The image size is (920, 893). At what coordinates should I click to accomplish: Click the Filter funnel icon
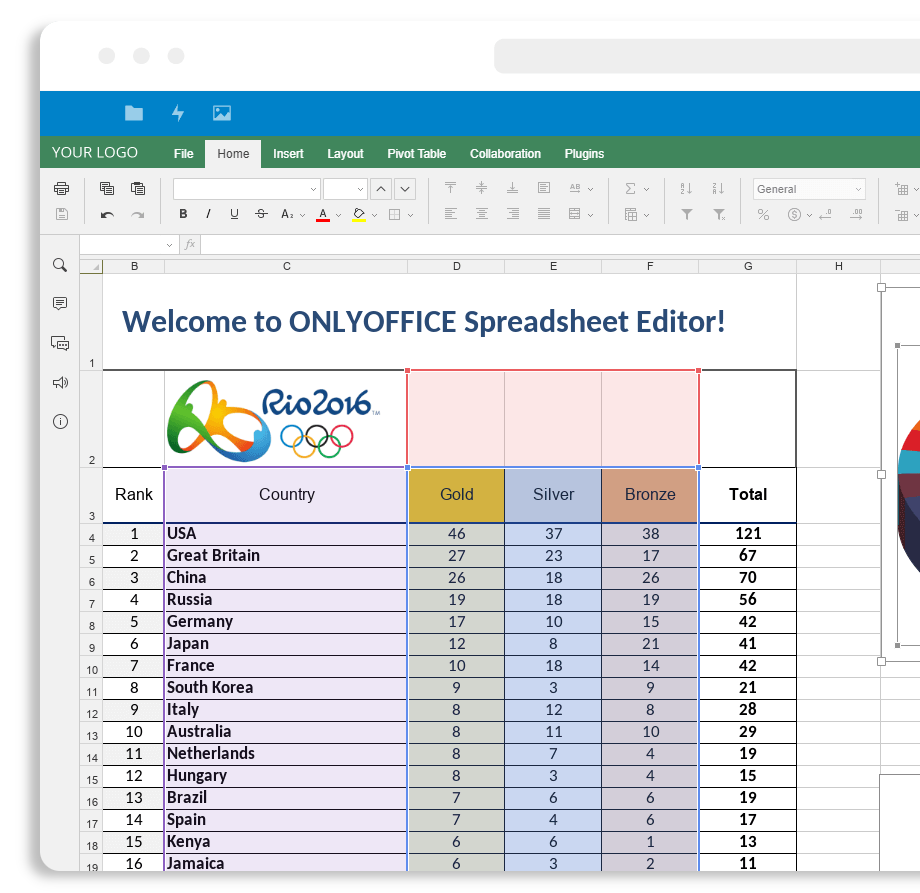pos(686,215)
